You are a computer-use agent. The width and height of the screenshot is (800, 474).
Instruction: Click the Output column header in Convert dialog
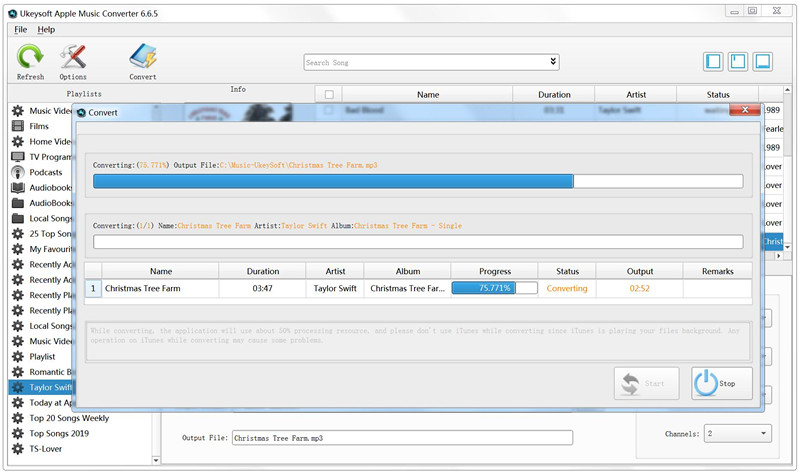click(640, 271)
